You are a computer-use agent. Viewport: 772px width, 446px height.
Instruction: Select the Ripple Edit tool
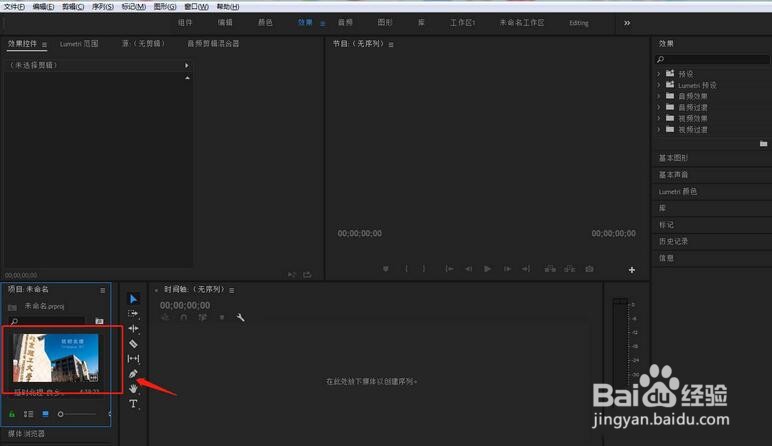pos(133,328)
